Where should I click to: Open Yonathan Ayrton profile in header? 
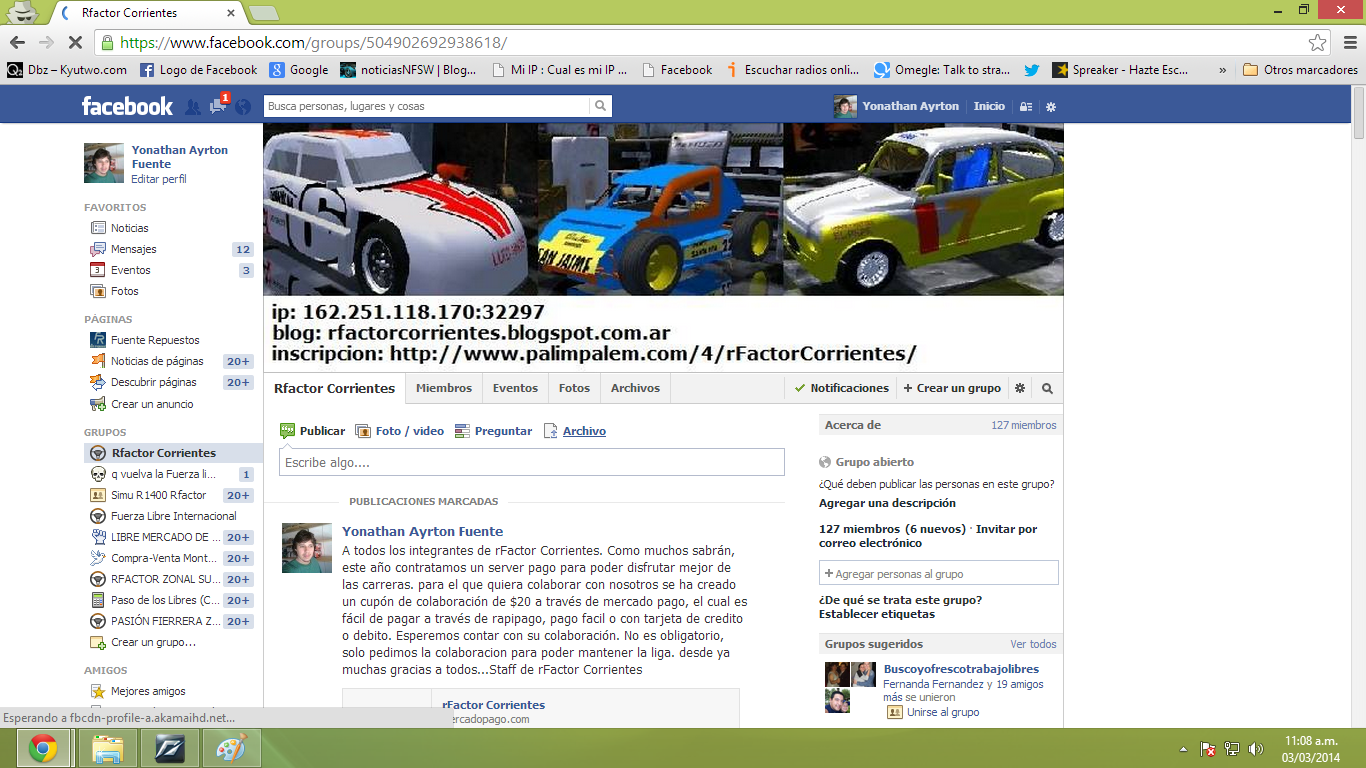pos(897,106)
